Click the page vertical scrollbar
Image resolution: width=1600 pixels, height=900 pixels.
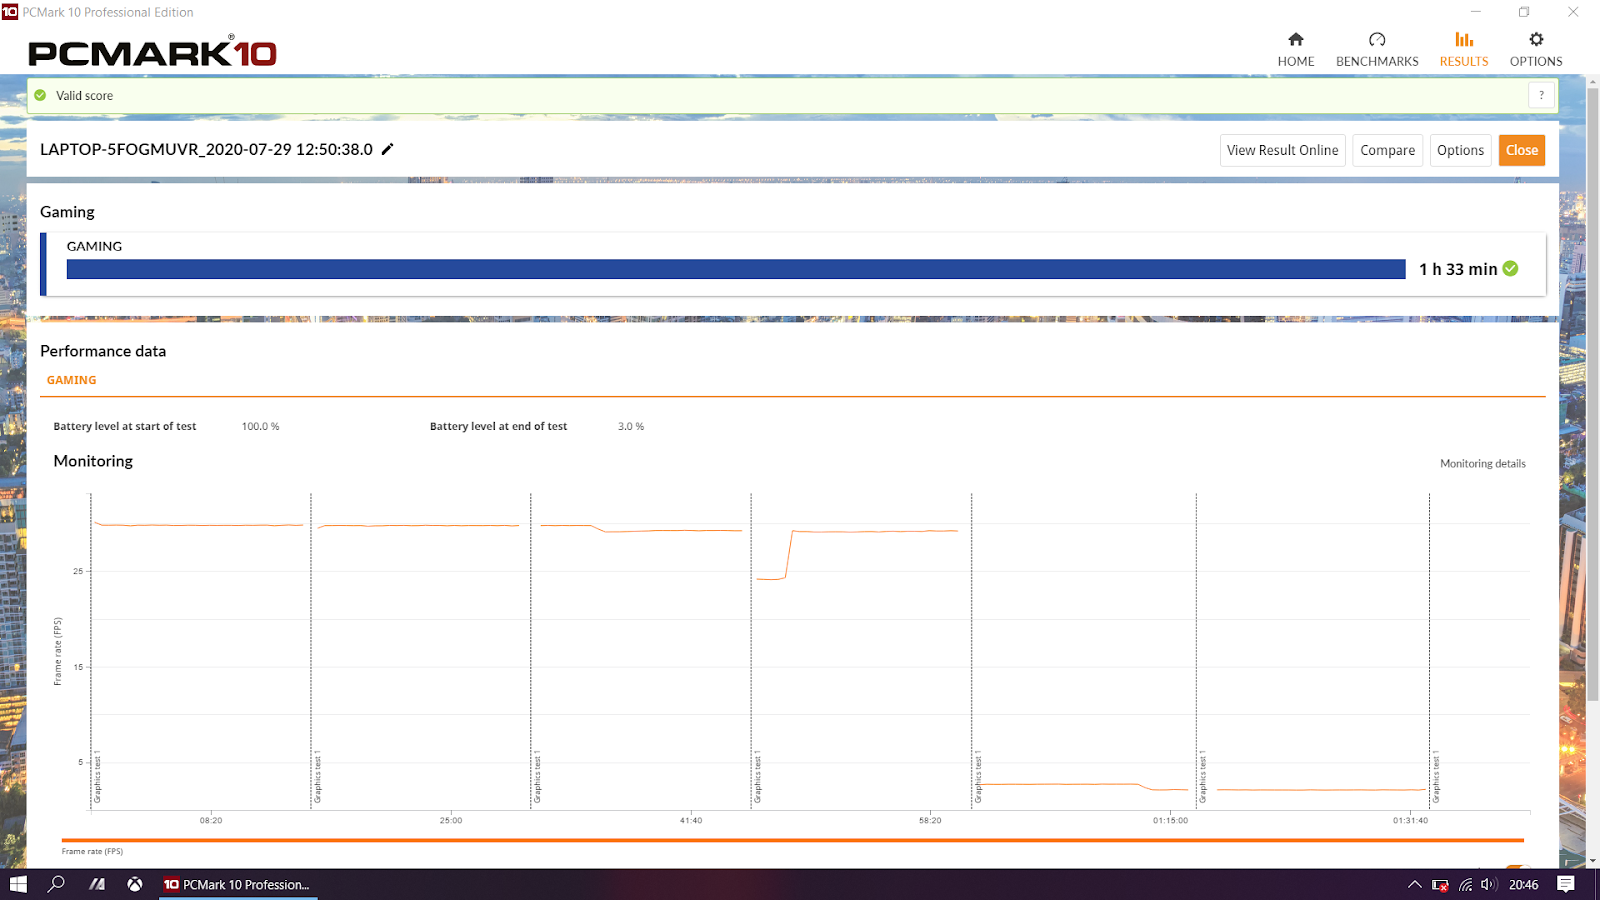pyautogui.click(x=1592, y=395)
